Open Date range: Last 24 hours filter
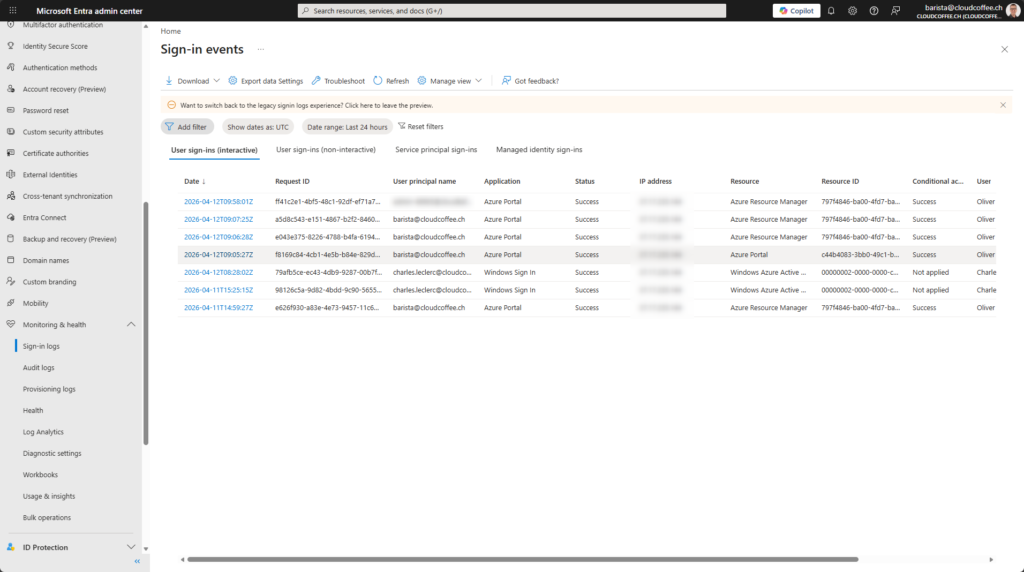 tap(347, 127)
